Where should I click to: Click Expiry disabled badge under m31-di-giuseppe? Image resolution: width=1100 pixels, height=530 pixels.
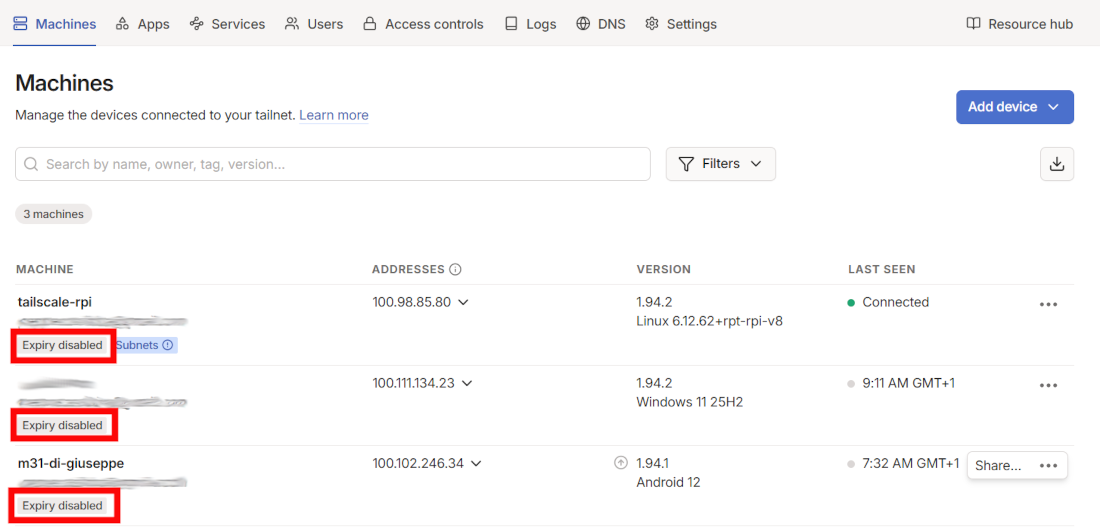tap(62, 505)
